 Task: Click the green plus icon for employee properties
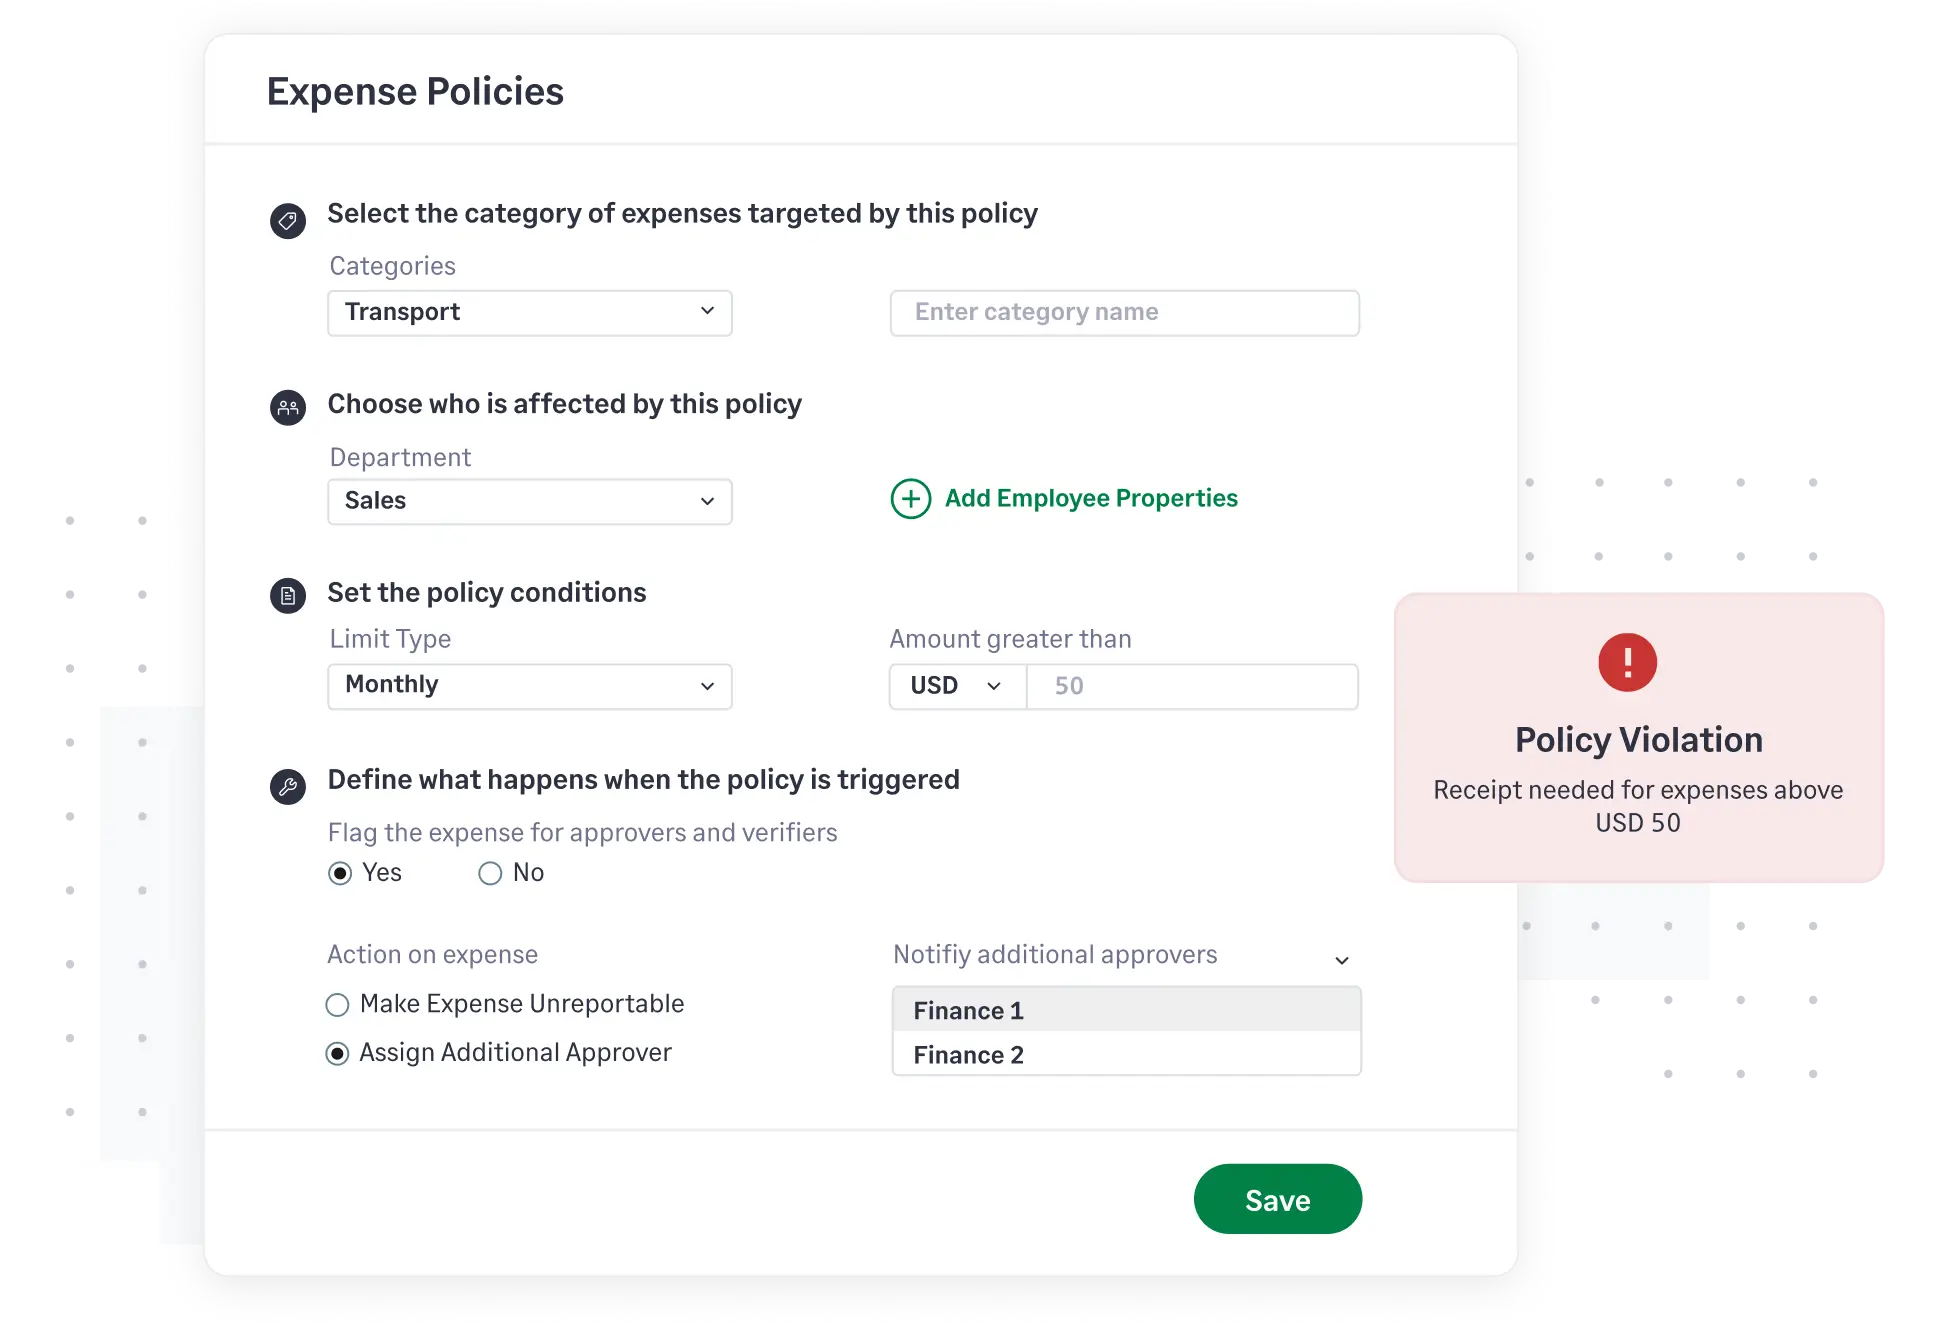(x=909, y=499)
